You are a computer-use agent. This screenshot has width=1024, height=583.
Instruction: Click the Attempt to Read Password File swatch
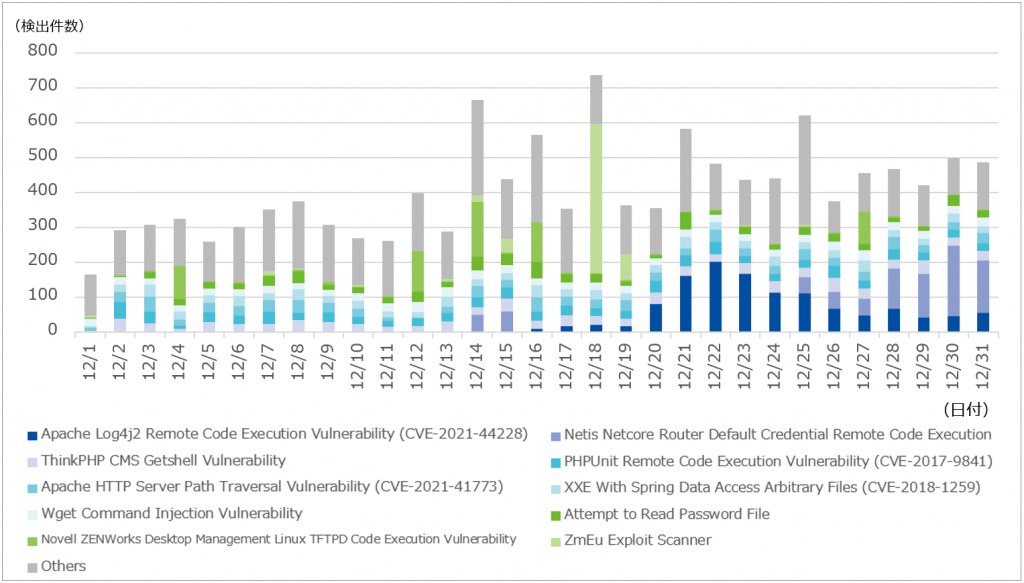point(555,515)
